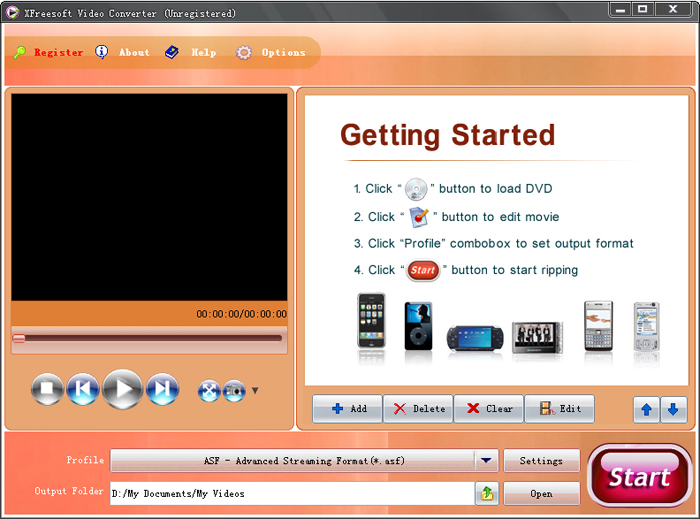Jump to next with the forward button
Viewport: 700px width, 519px height.
[162, 389]
